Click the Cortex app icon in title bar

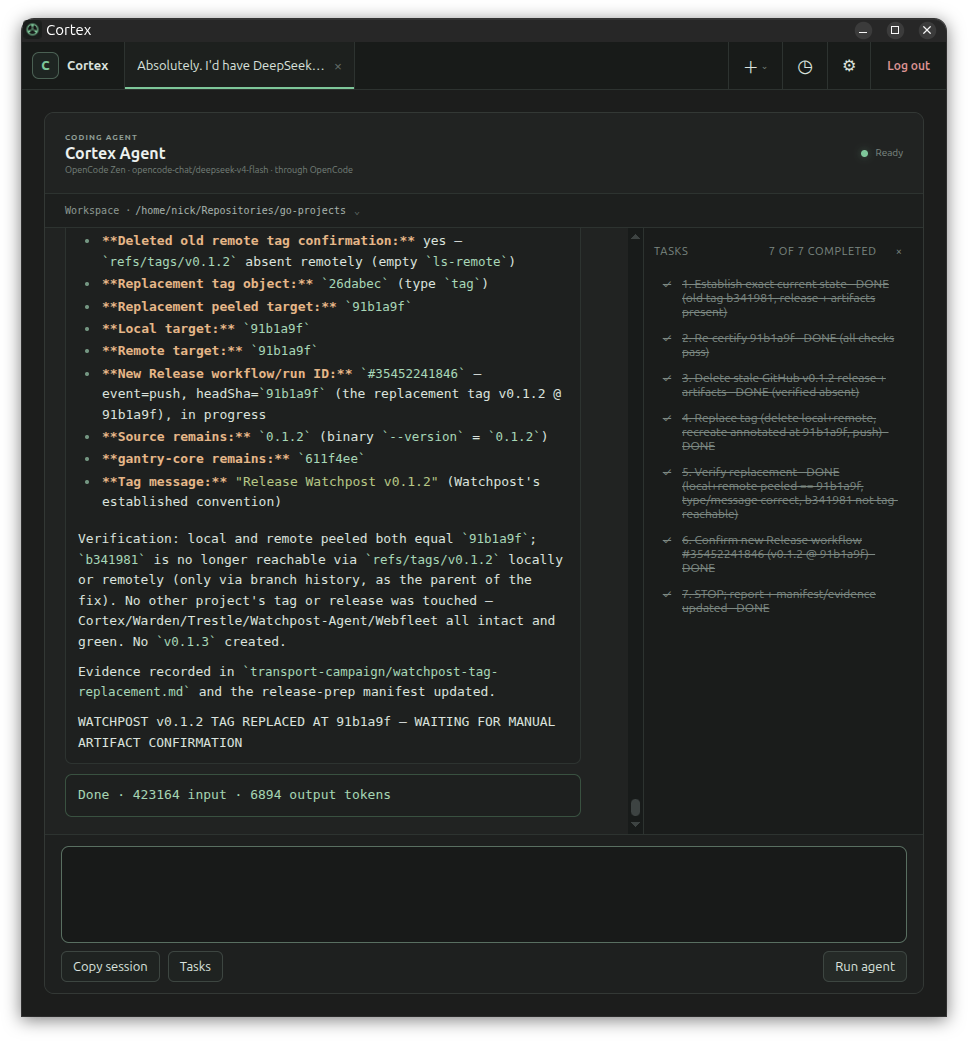tap(32, 30)
